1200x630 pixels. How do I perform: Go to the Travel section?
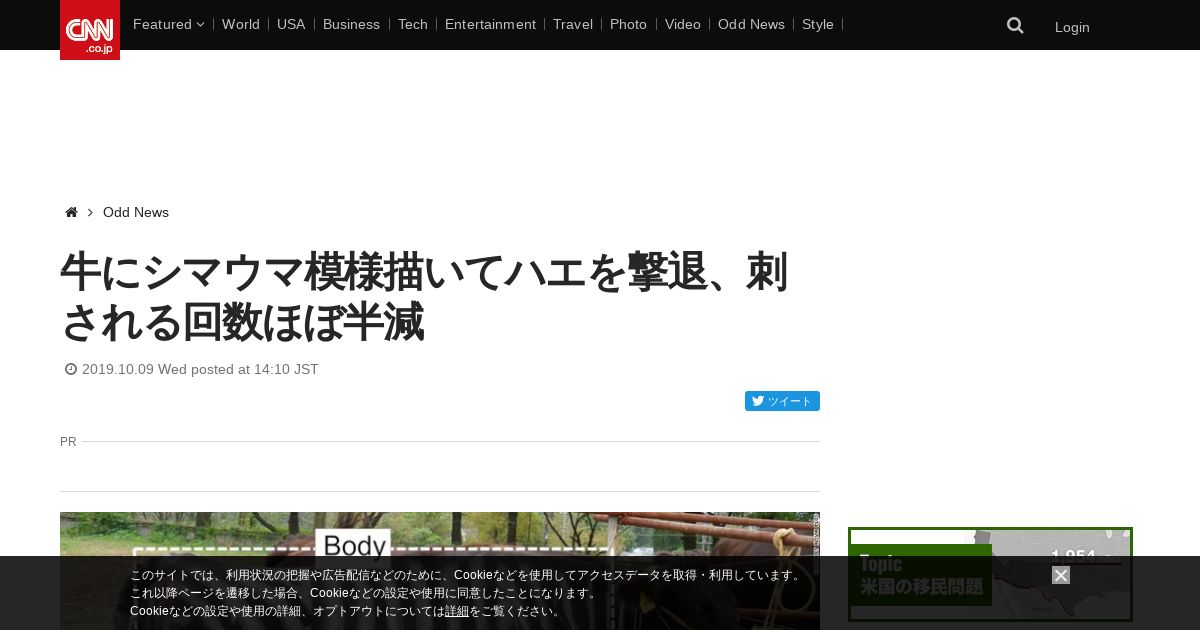pos(573,24)
